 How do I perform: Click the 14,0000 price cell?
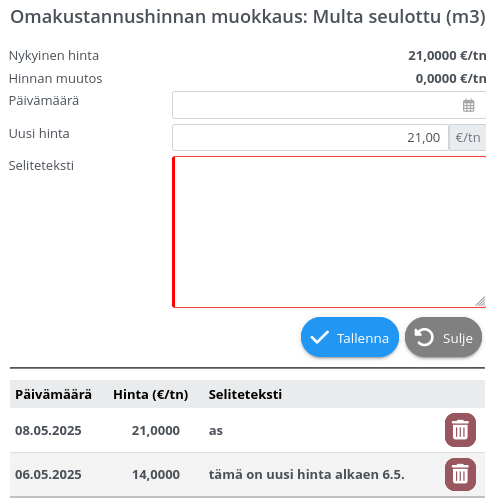(x=156, y=474)
